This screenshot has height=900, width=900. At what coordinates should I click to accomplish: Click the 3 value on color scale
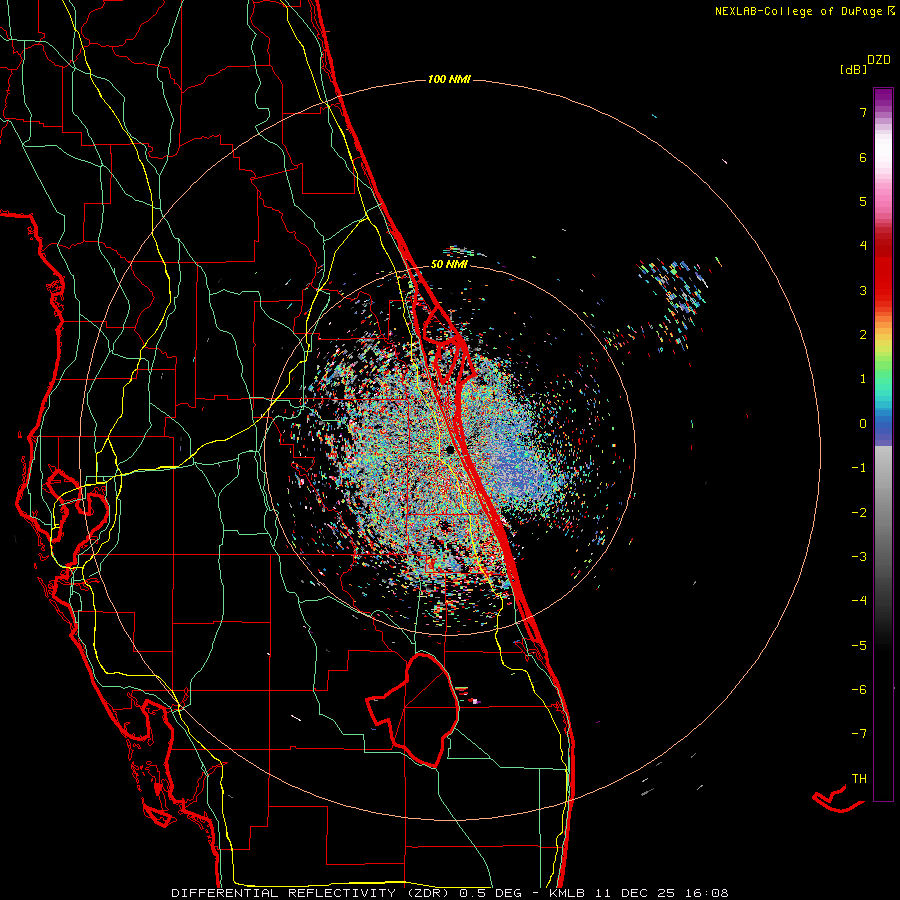(863, 290)
